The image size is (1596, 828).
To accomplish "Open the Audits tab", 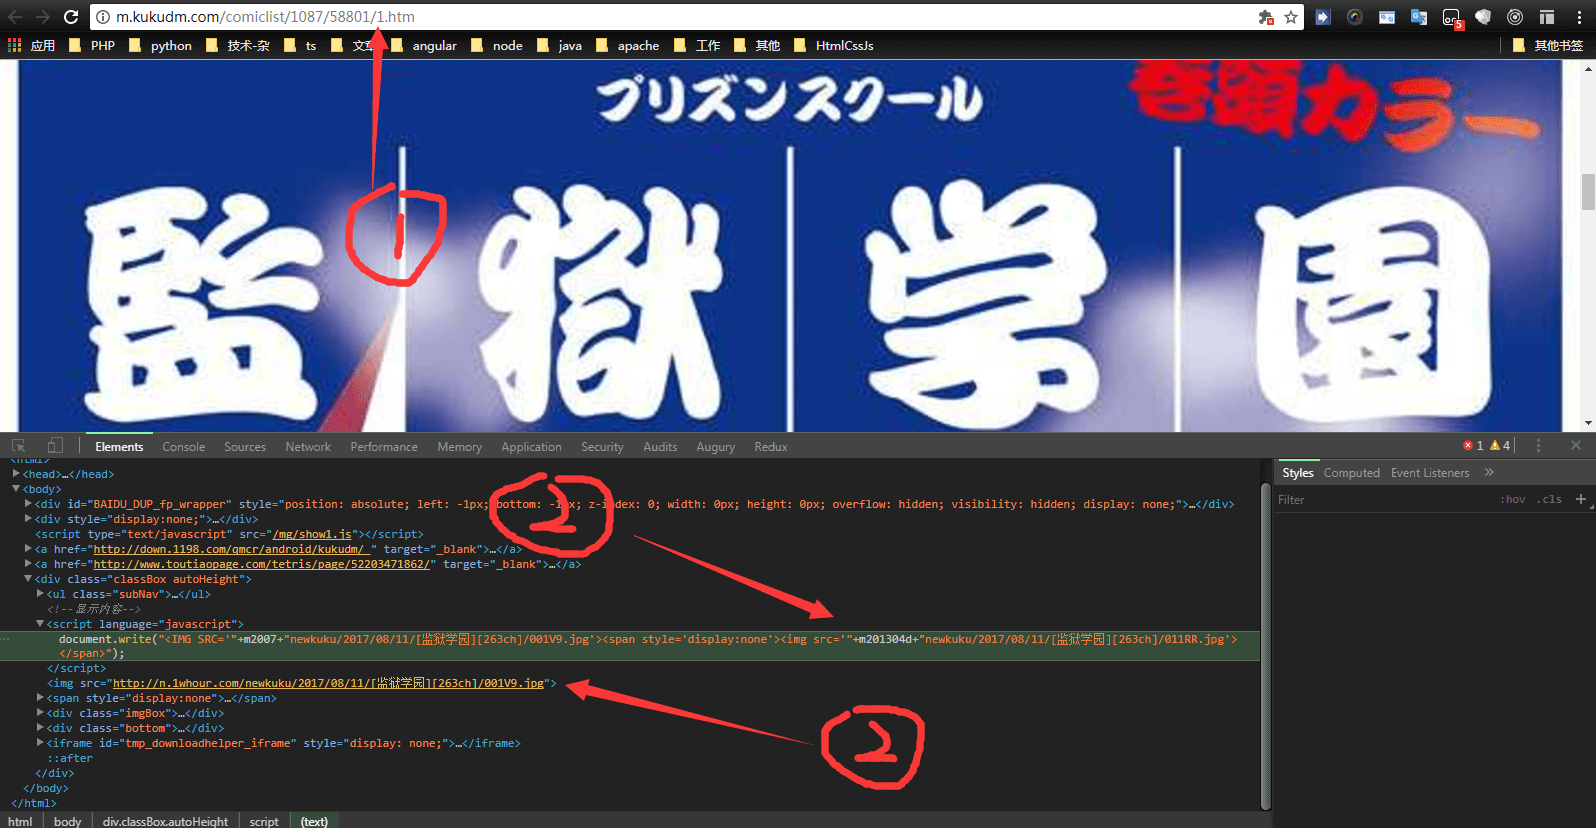I will pos(660,447).
